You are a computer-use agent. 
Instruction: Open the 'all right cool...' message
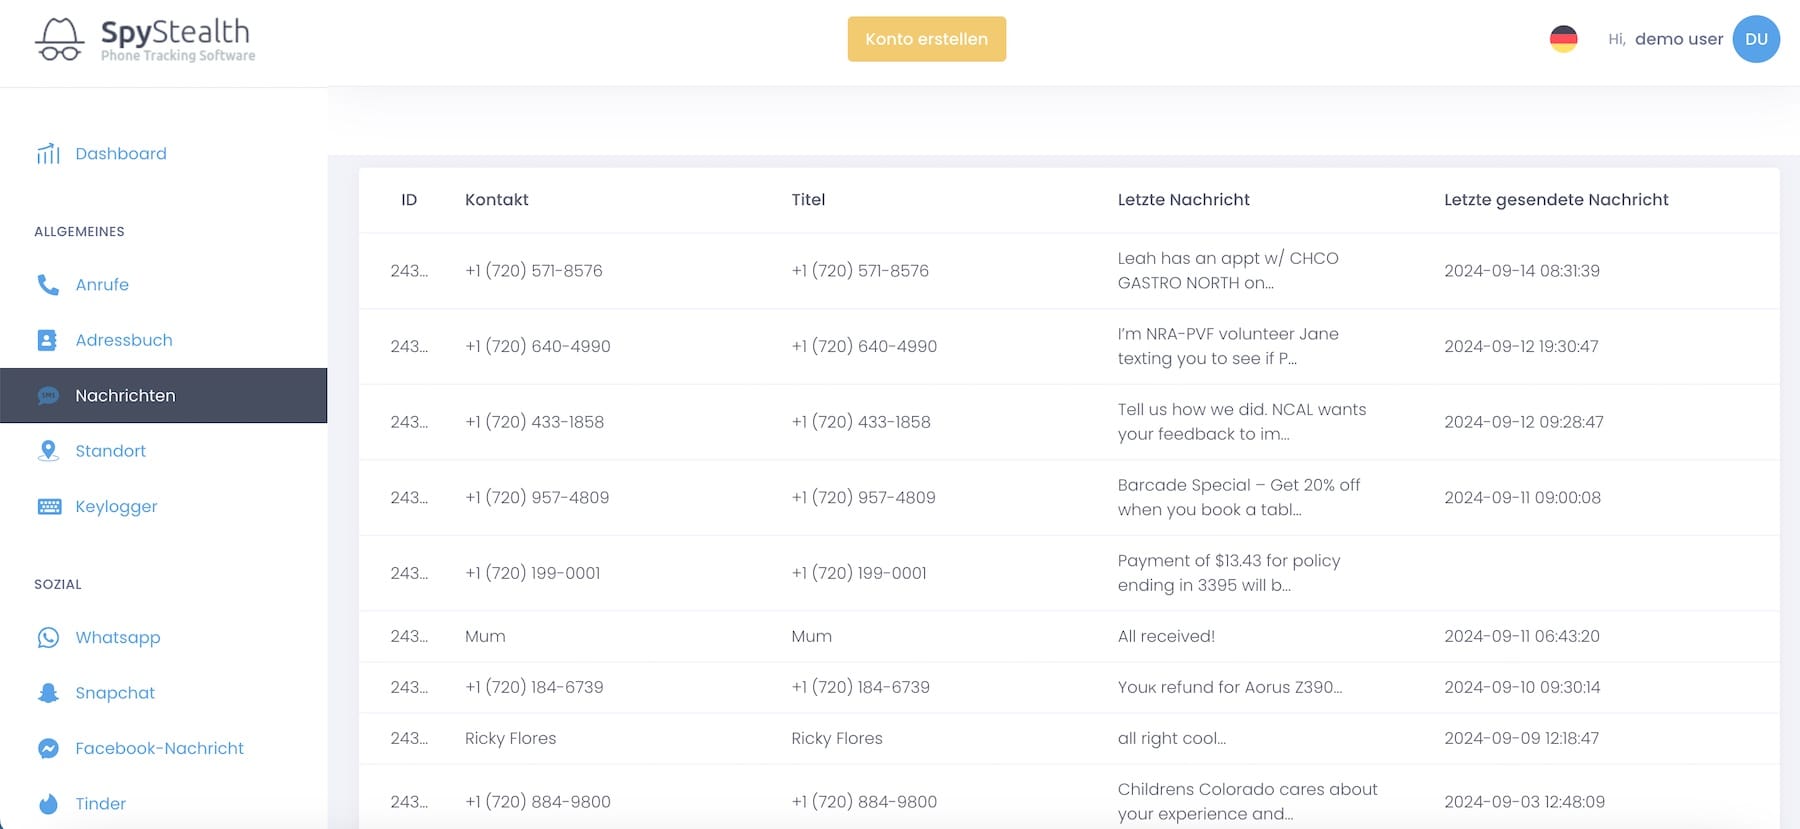click(x=1172, y=738)
